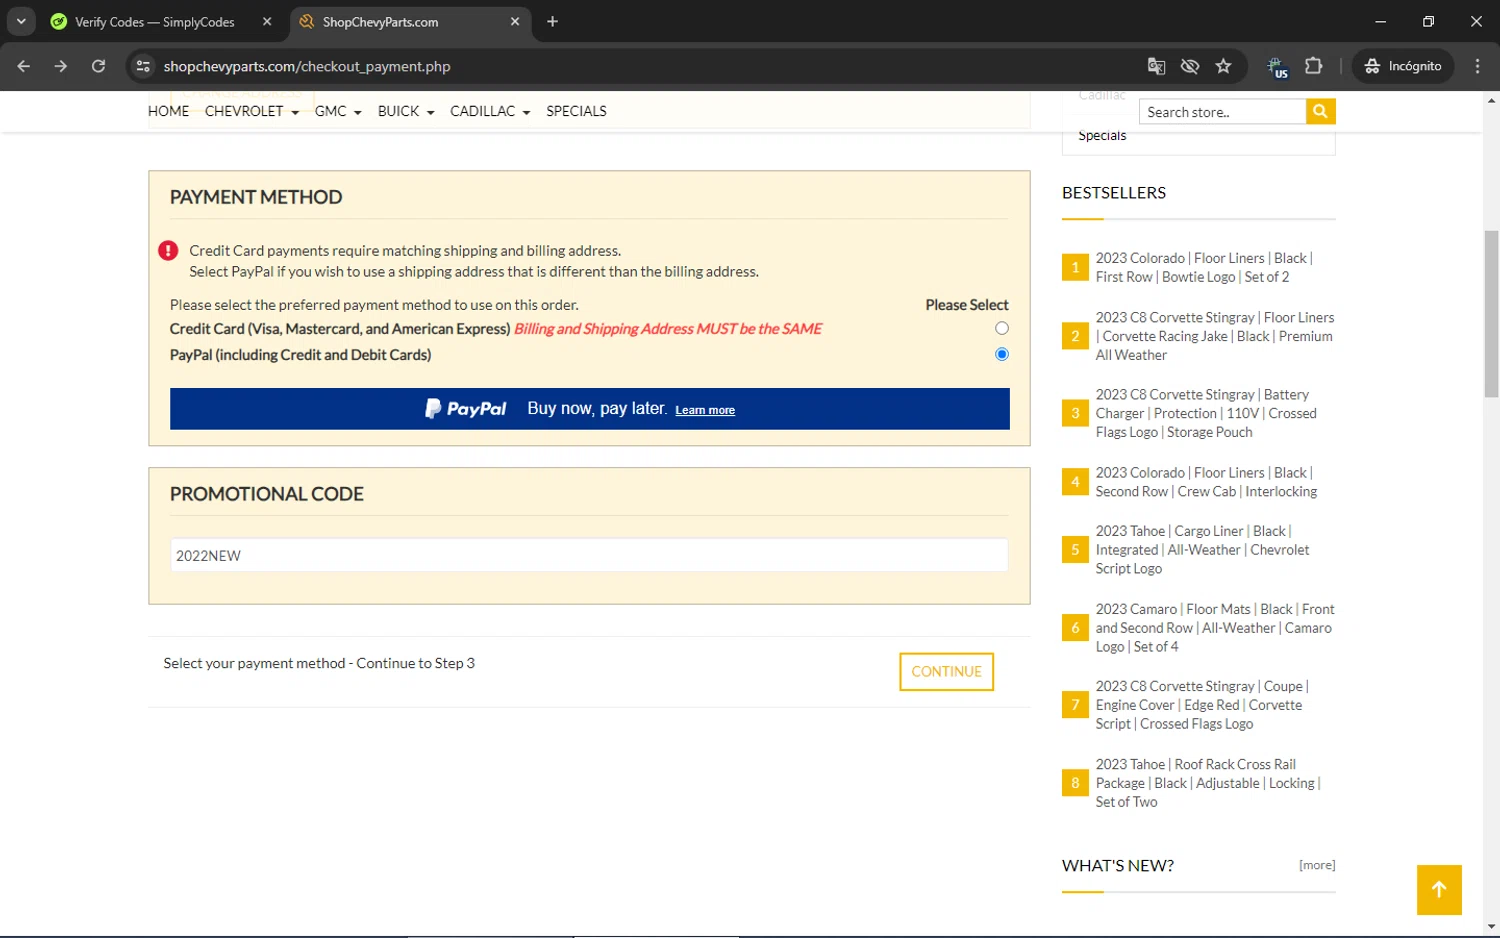The width and height of the screenshot is (1500, 938).
Task: Click the third-party cookies eye icon
Action: point(1189,66)
